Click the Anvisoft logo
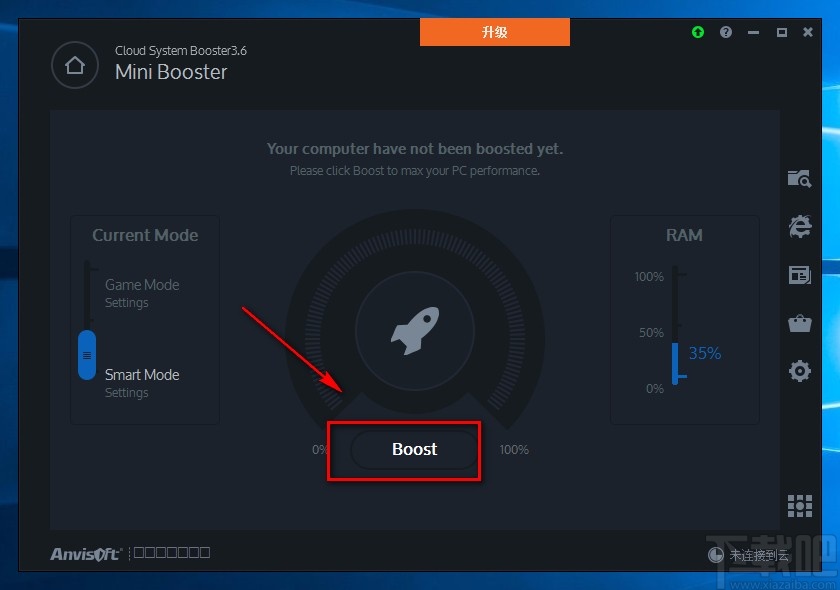This screenshot has width=840, height=590. [86, 554]
